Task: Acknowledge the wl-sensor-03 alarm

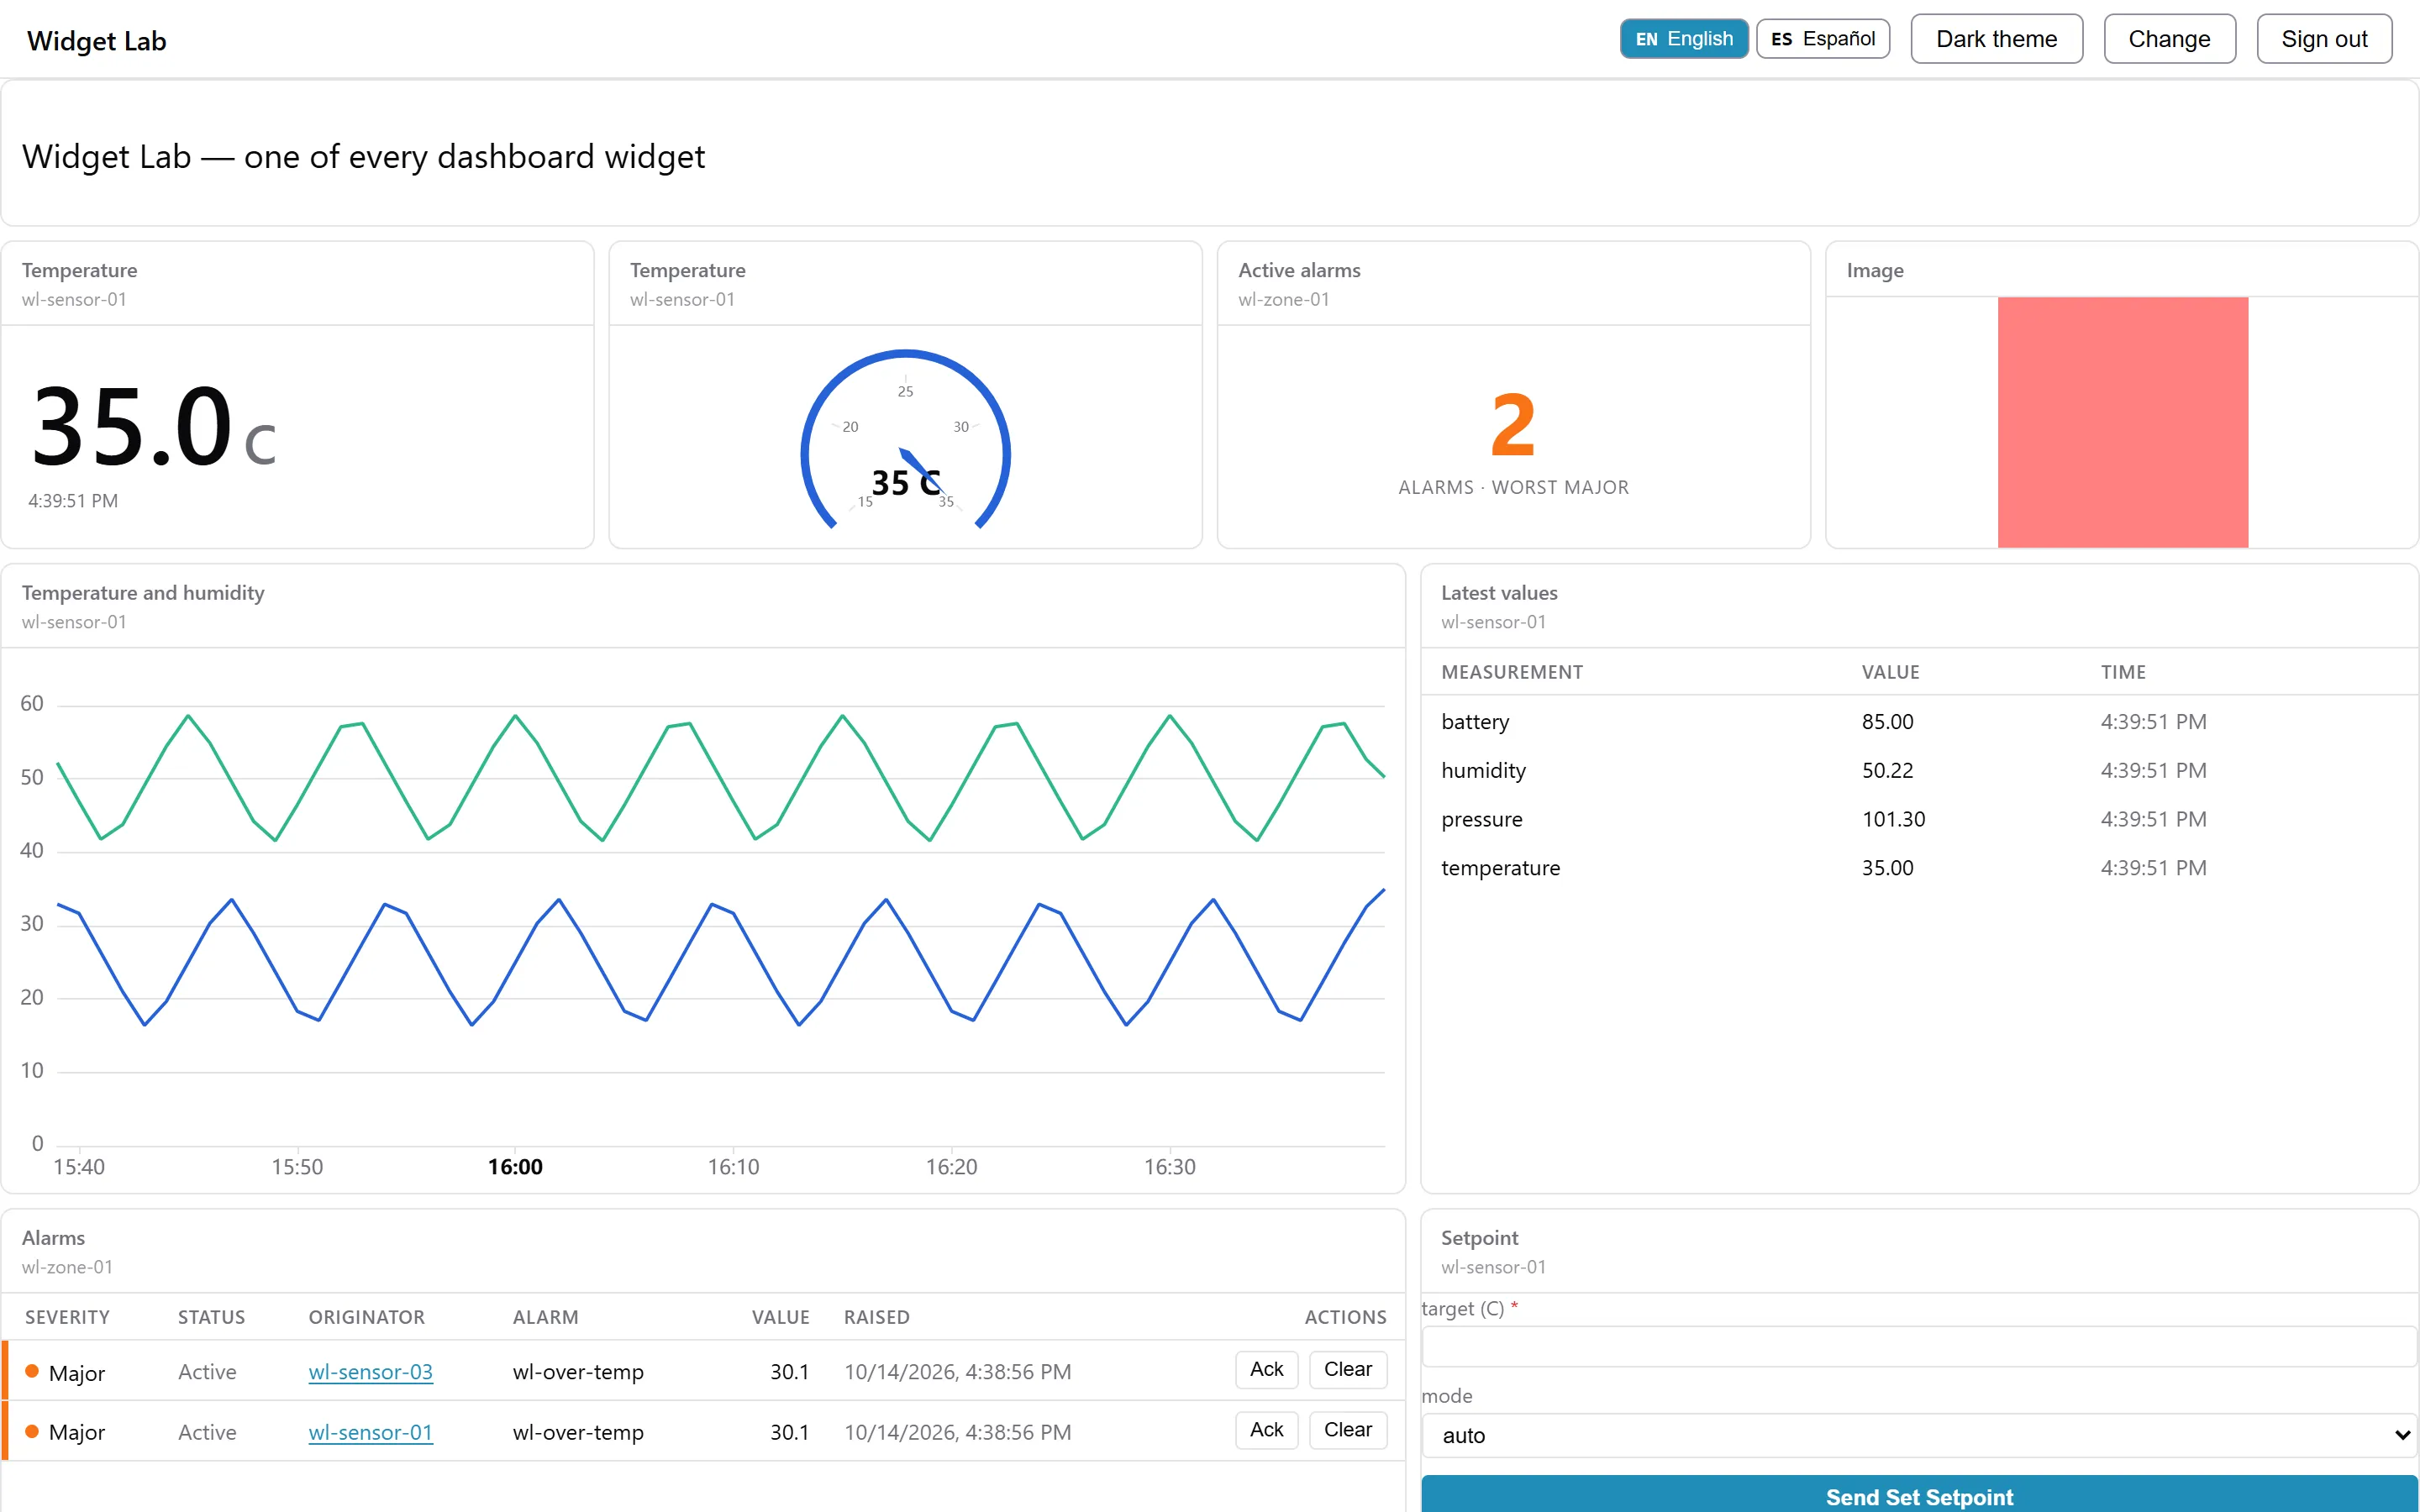Action: [x=1266, y=1370]
